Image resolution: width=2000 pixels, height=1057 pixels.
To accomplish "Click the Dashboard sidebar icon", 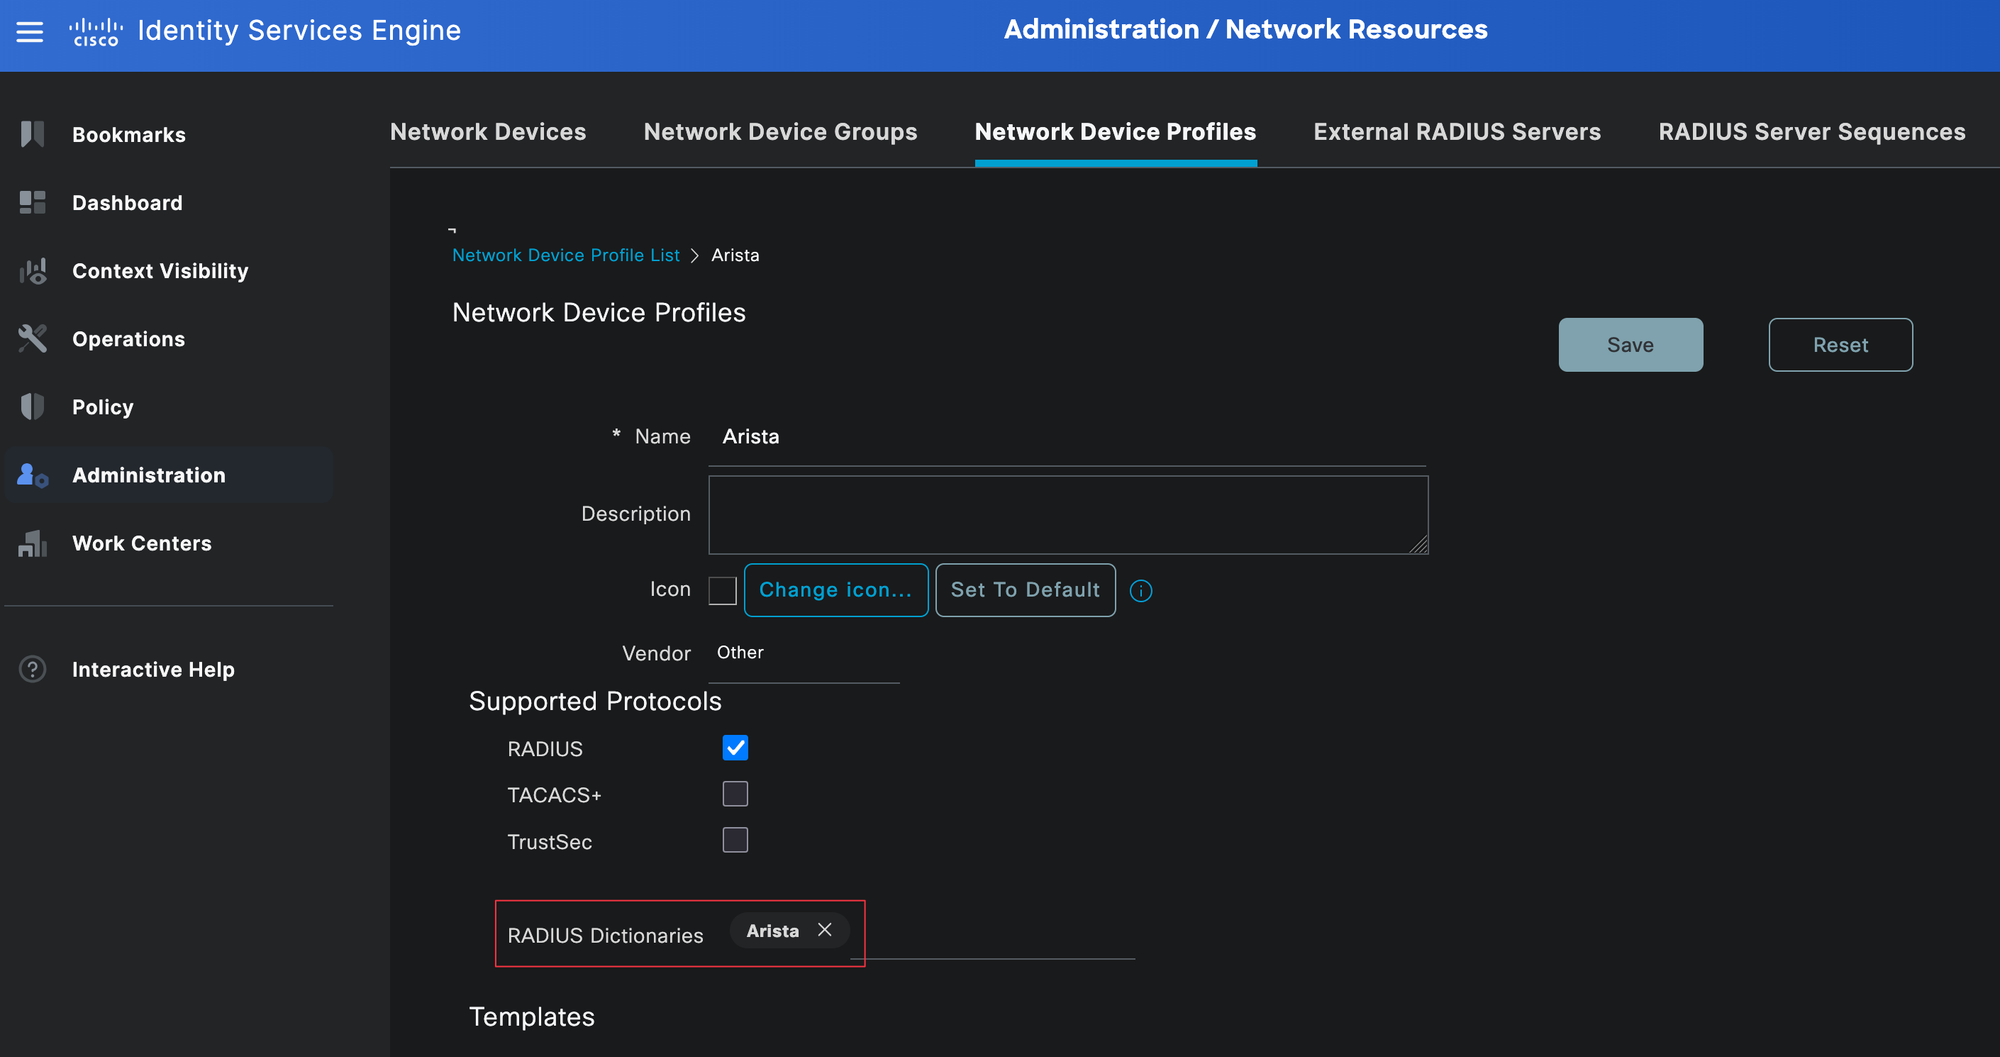I will point(32,203).
